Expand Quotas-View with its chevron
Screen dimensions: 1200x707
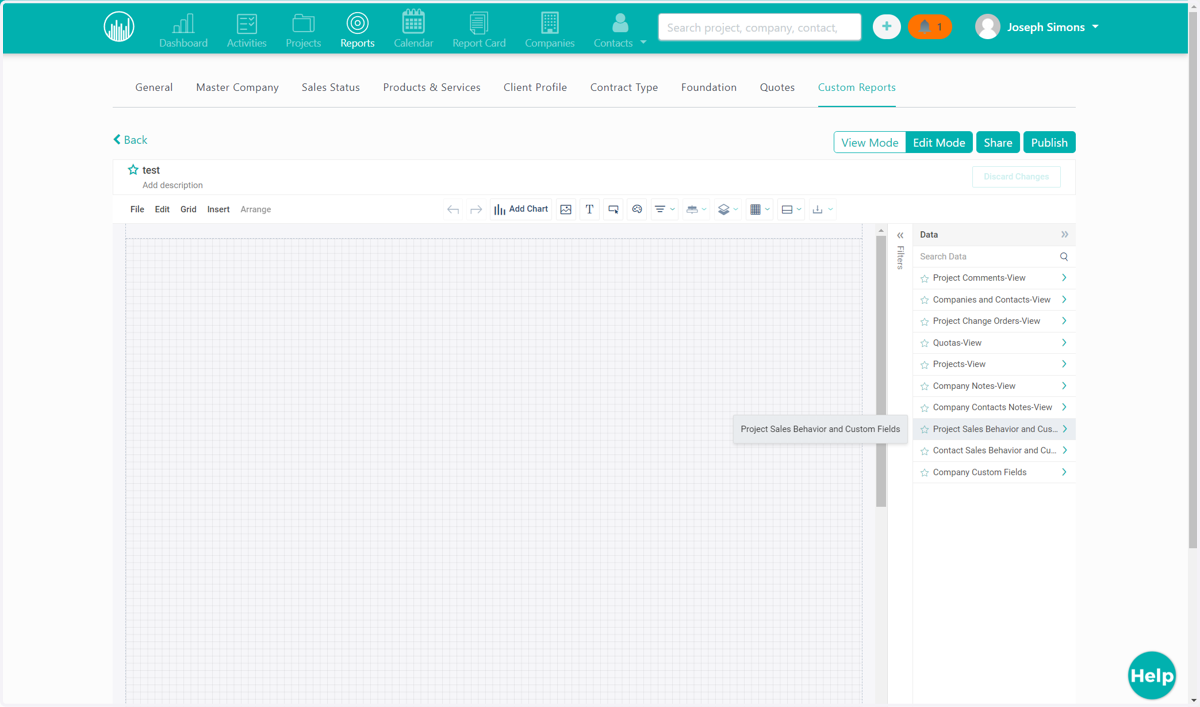[x=1064, y=343]
